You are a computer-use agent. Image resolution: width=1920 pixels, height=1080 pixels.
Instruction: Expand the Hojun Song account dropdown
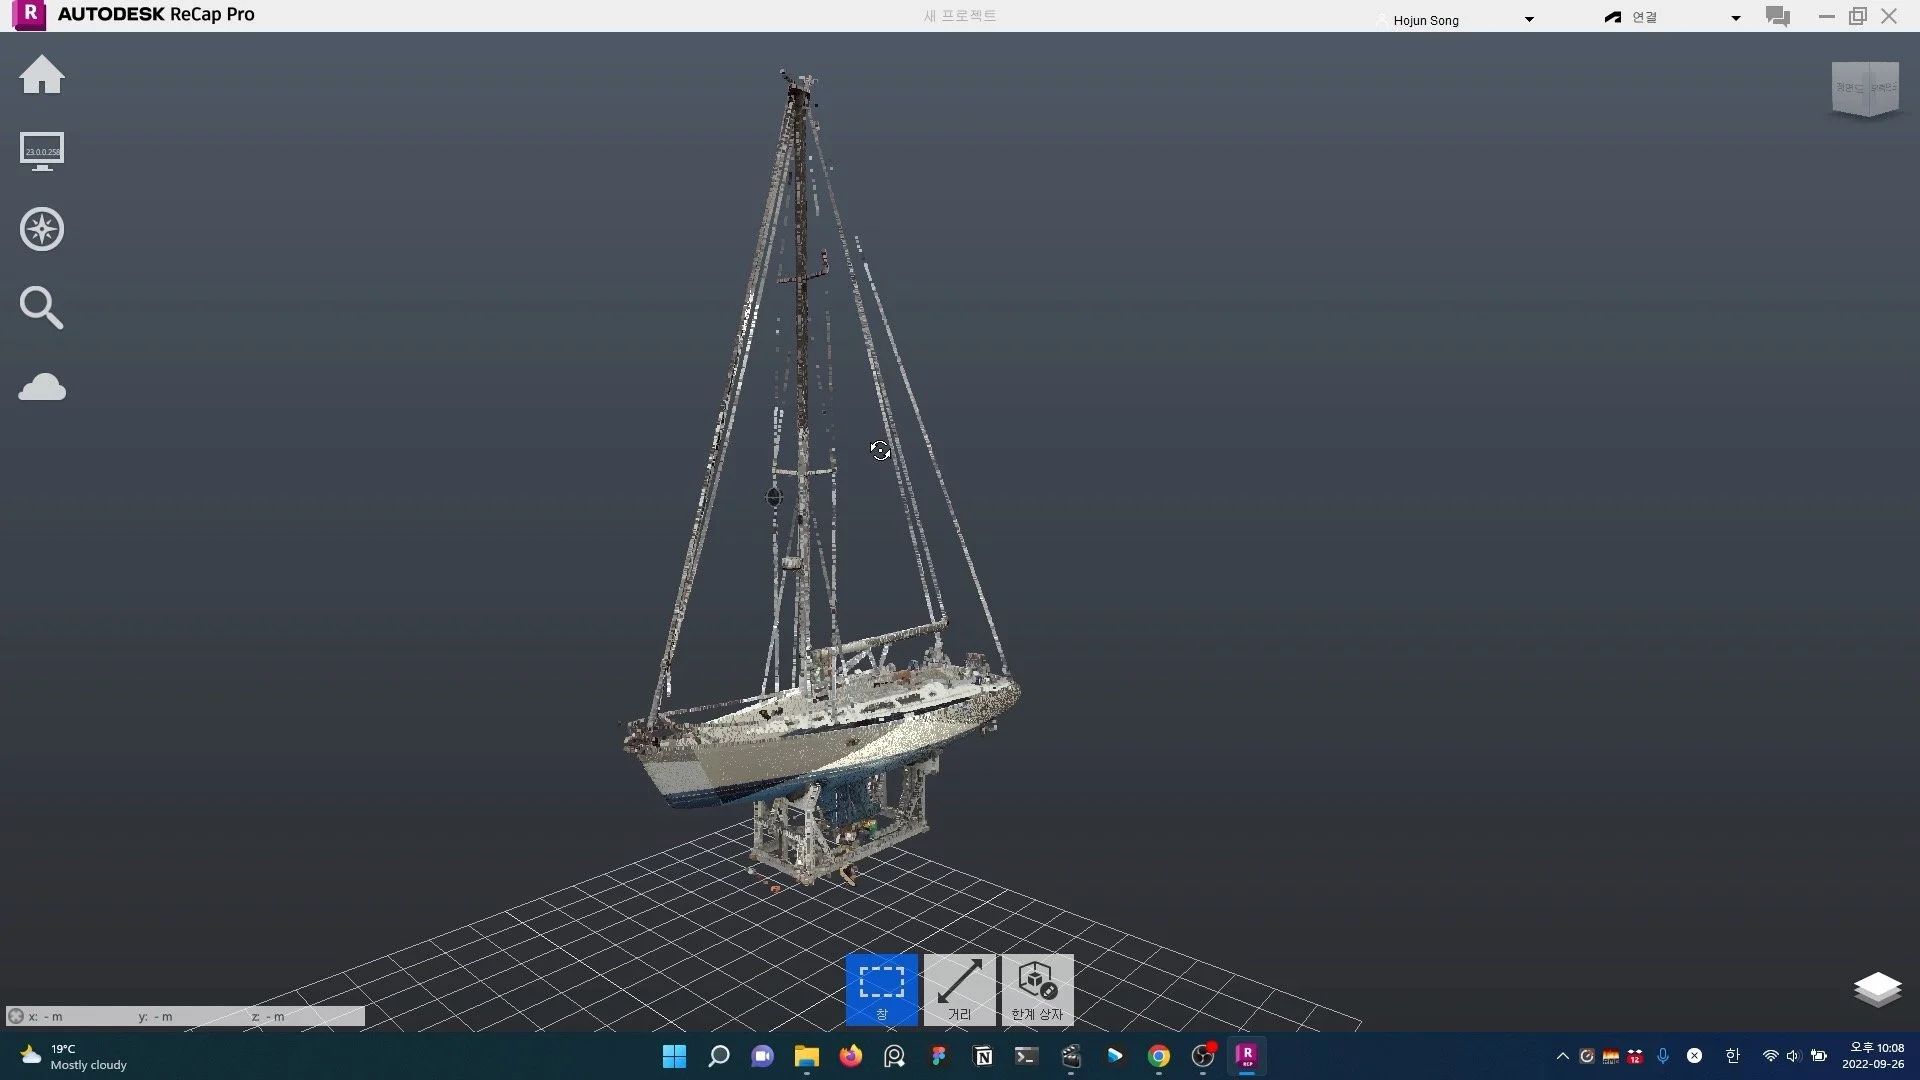pos(1528,19)
